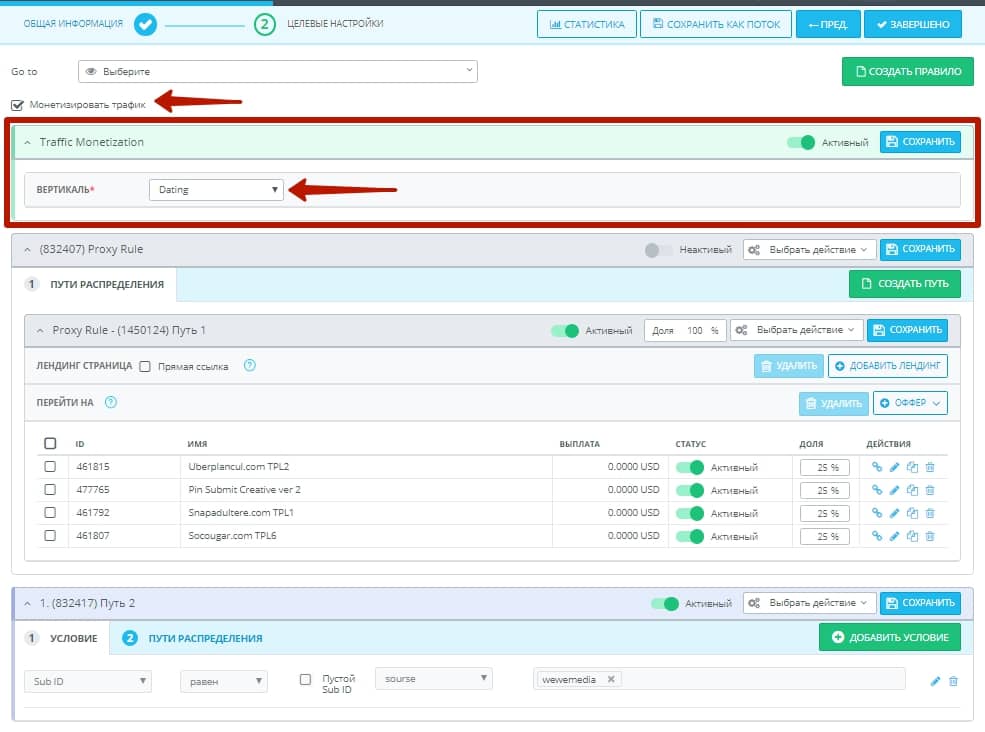The height and width of the screenshot is (732, 985).
Task: Open ВЕРТИКАЛЬ Dating dropdown
Action: (216, 190)
